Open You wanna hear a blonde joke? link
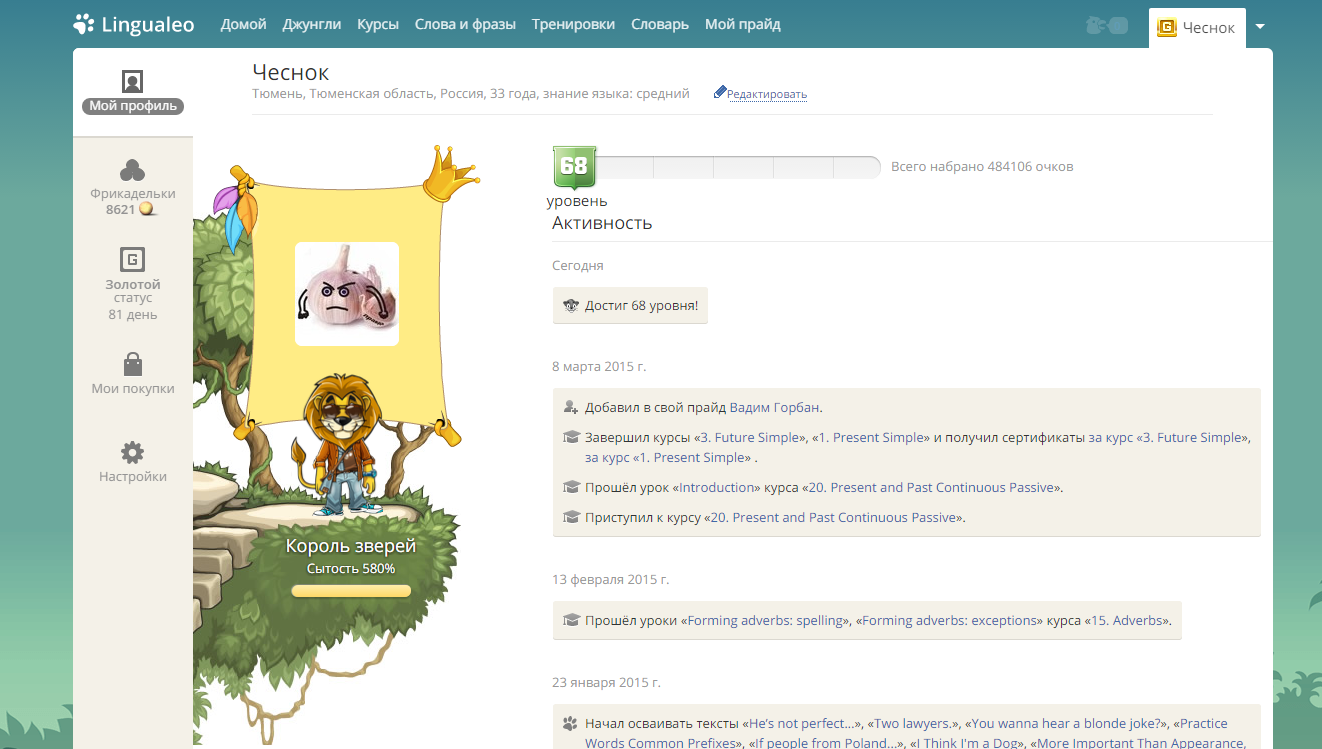1322x749 pixels. tap(1065, 723)
